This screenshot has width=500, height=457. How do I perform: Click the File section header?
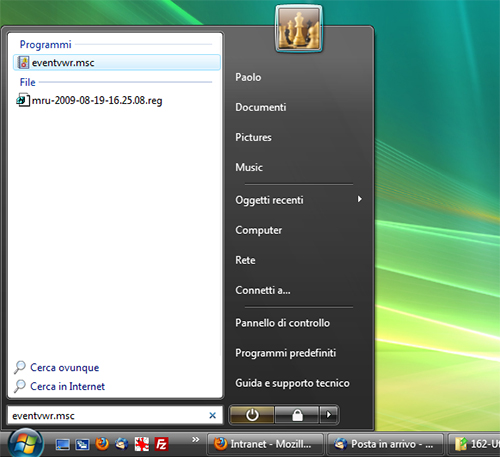point(27,82)
